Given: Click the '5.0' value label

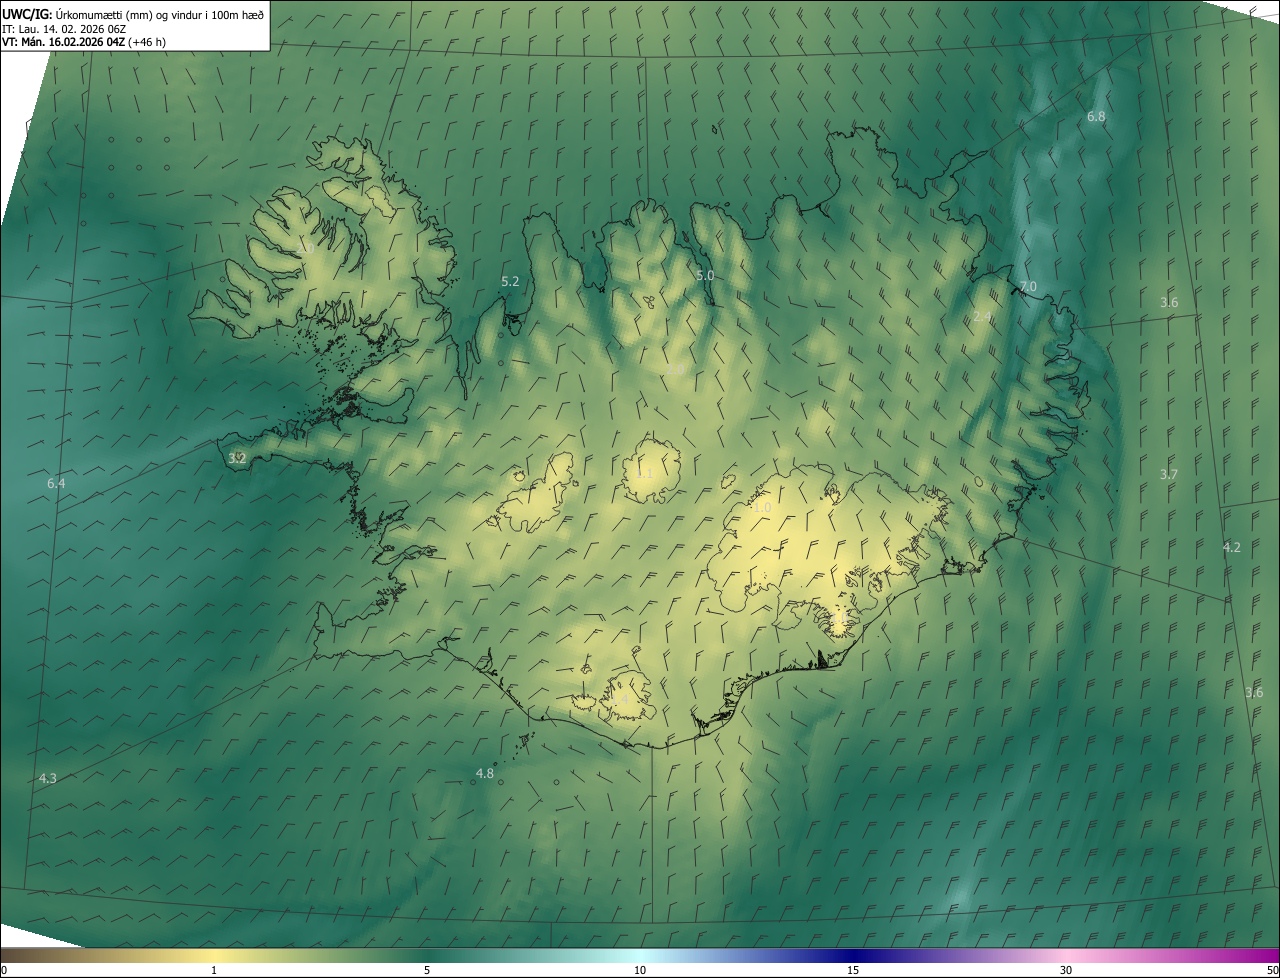Looking at the screenshot, I should point(705,275).
